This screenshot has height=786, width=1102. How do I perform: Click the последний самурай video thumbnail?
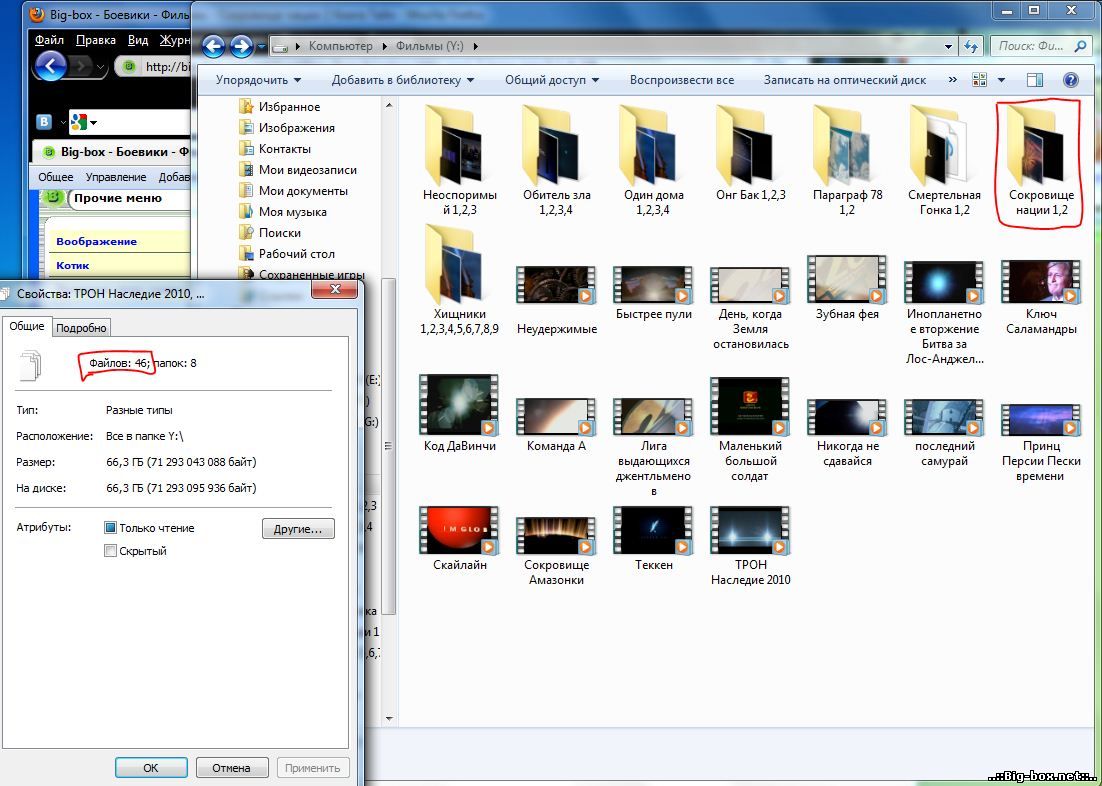(944, 417)
